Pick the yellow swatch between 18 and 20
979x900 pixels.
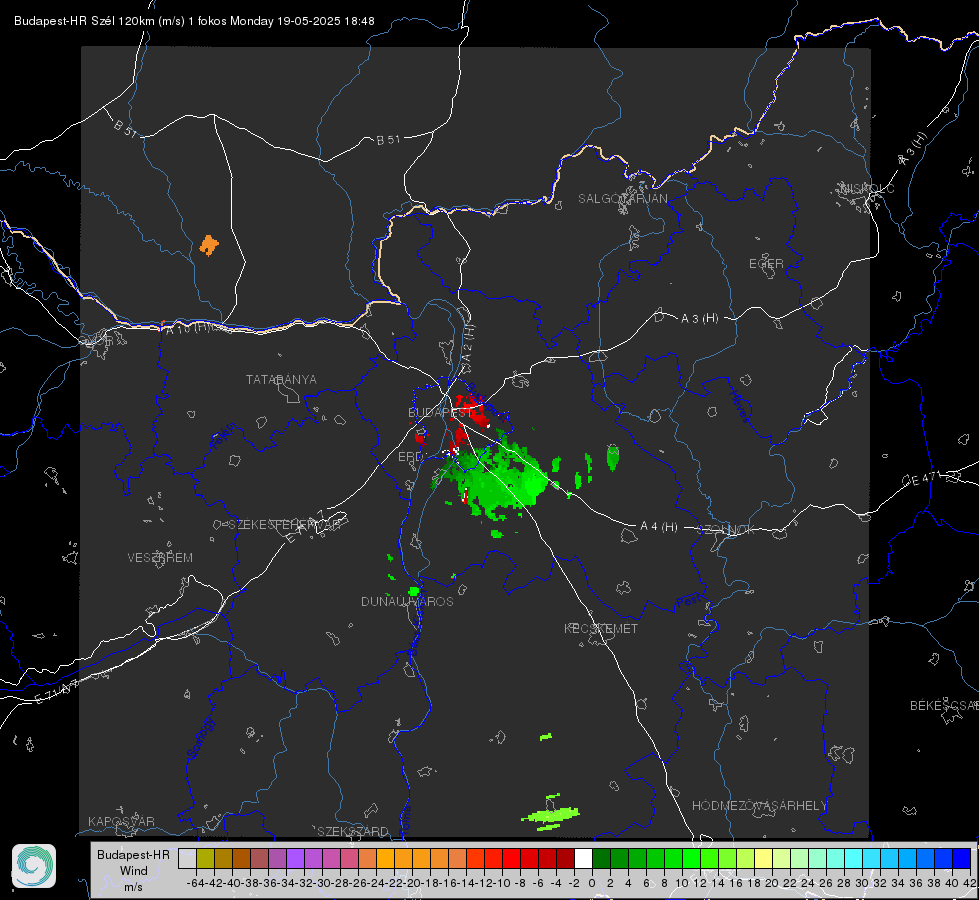click(x=763, y=859)
